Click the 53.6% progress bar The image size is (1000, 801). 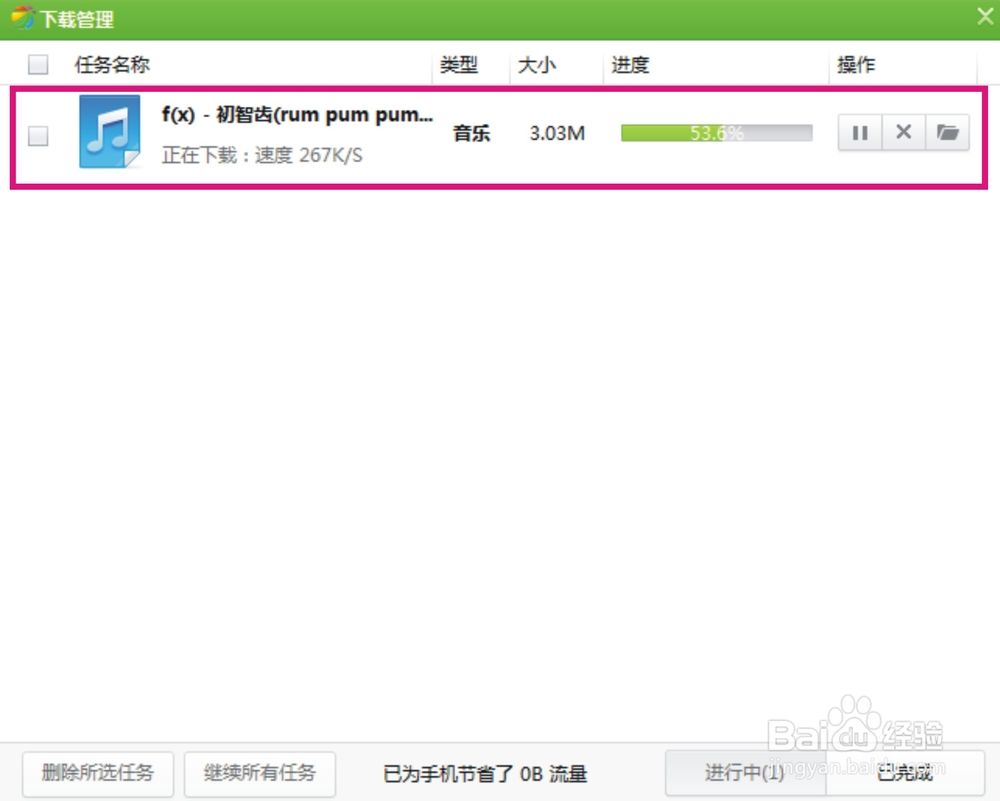[x=717, y=133]
